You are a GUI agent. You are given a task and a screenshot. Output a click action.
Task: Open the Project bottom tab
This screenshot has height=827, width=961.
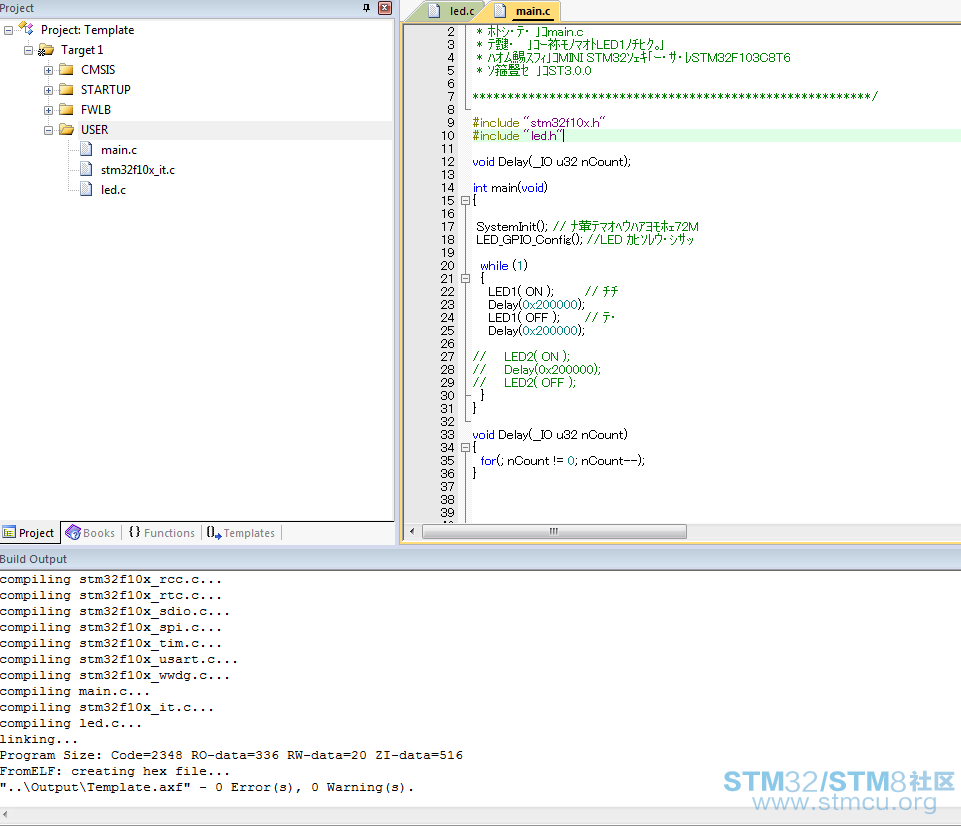[x=29, y=533]
